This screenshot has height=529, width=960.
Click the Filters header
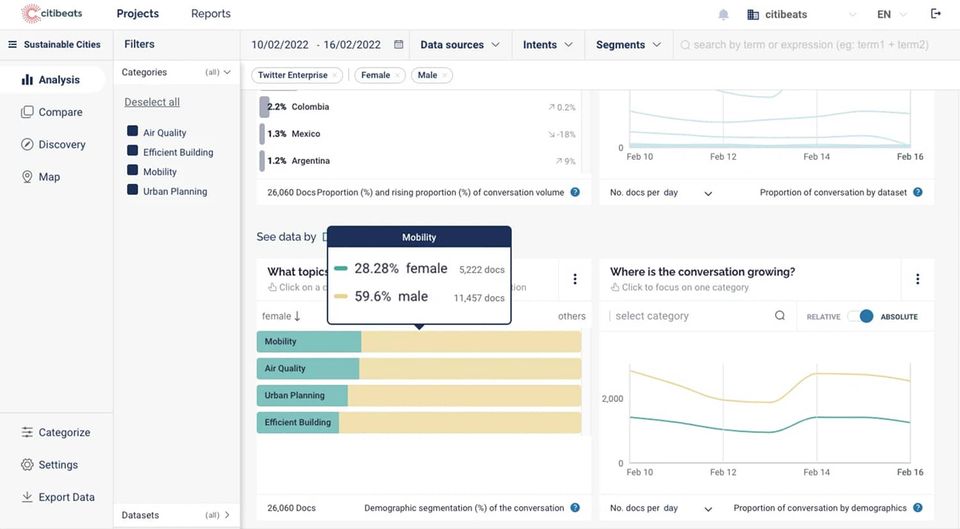coord(139,44)
